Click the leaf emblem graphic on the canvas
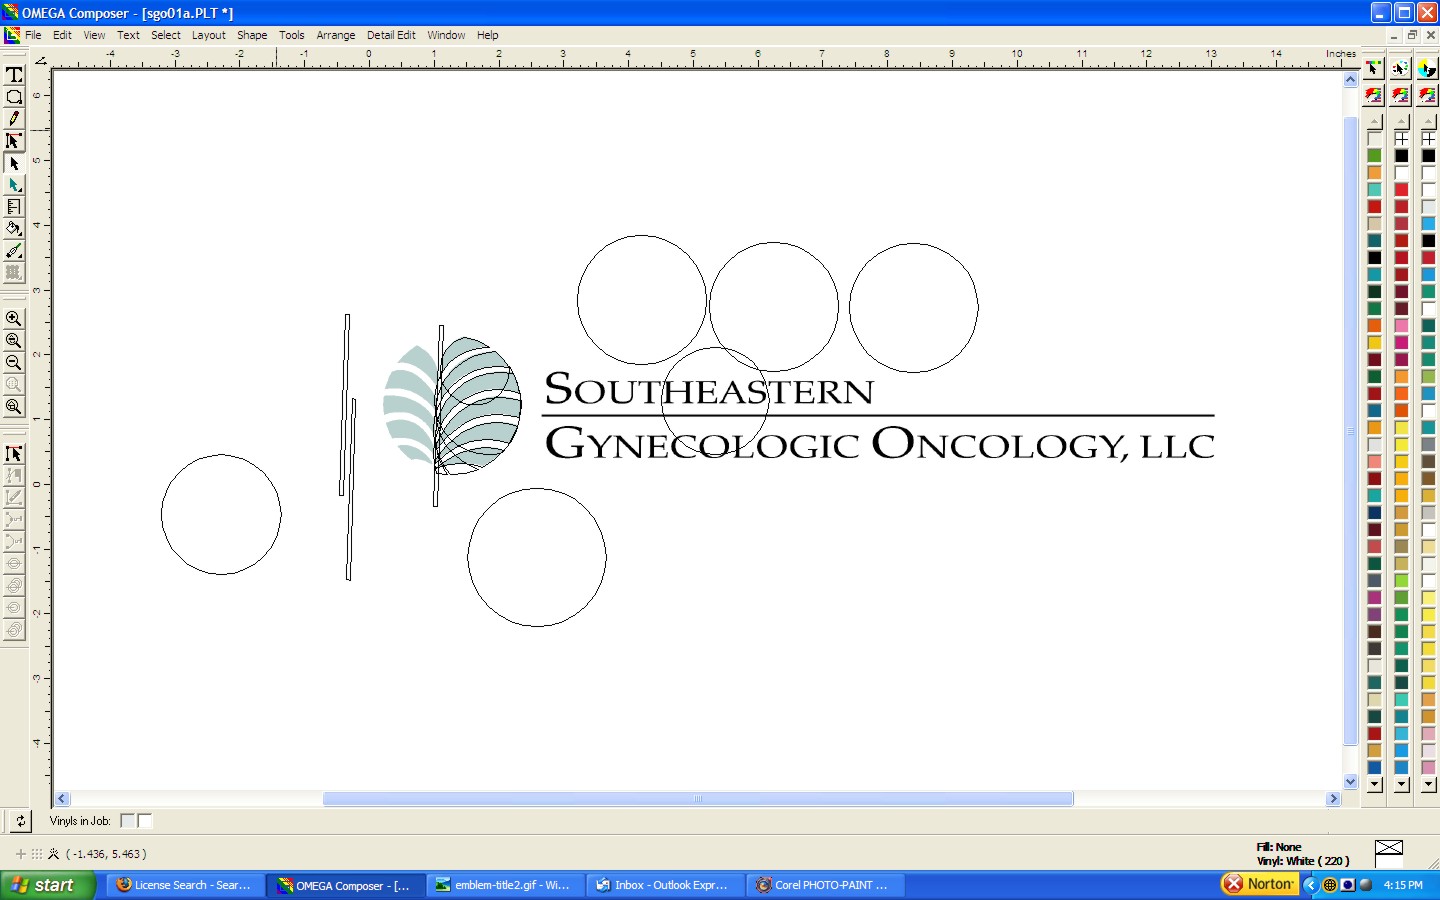The width and height of the screenshot is (1440, 900). point(452,405)
